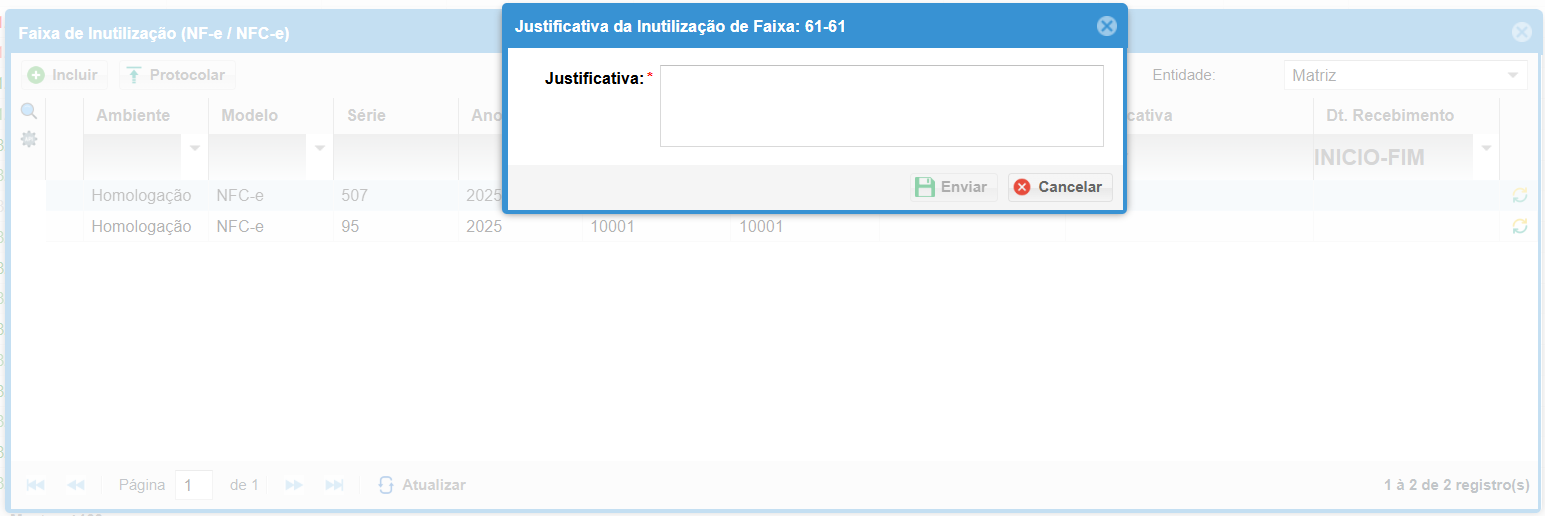The width and height of the screenshot is (1545, 516).
Task: Click the Atualizar refresh icon in pager
Action: 386,485
